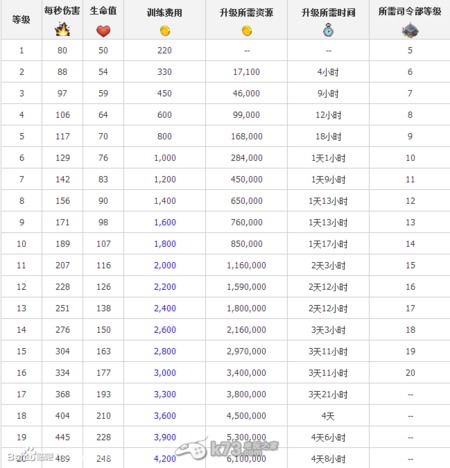
Task: Open the blue 1,800 training cost link
Action: pos(165,244)
